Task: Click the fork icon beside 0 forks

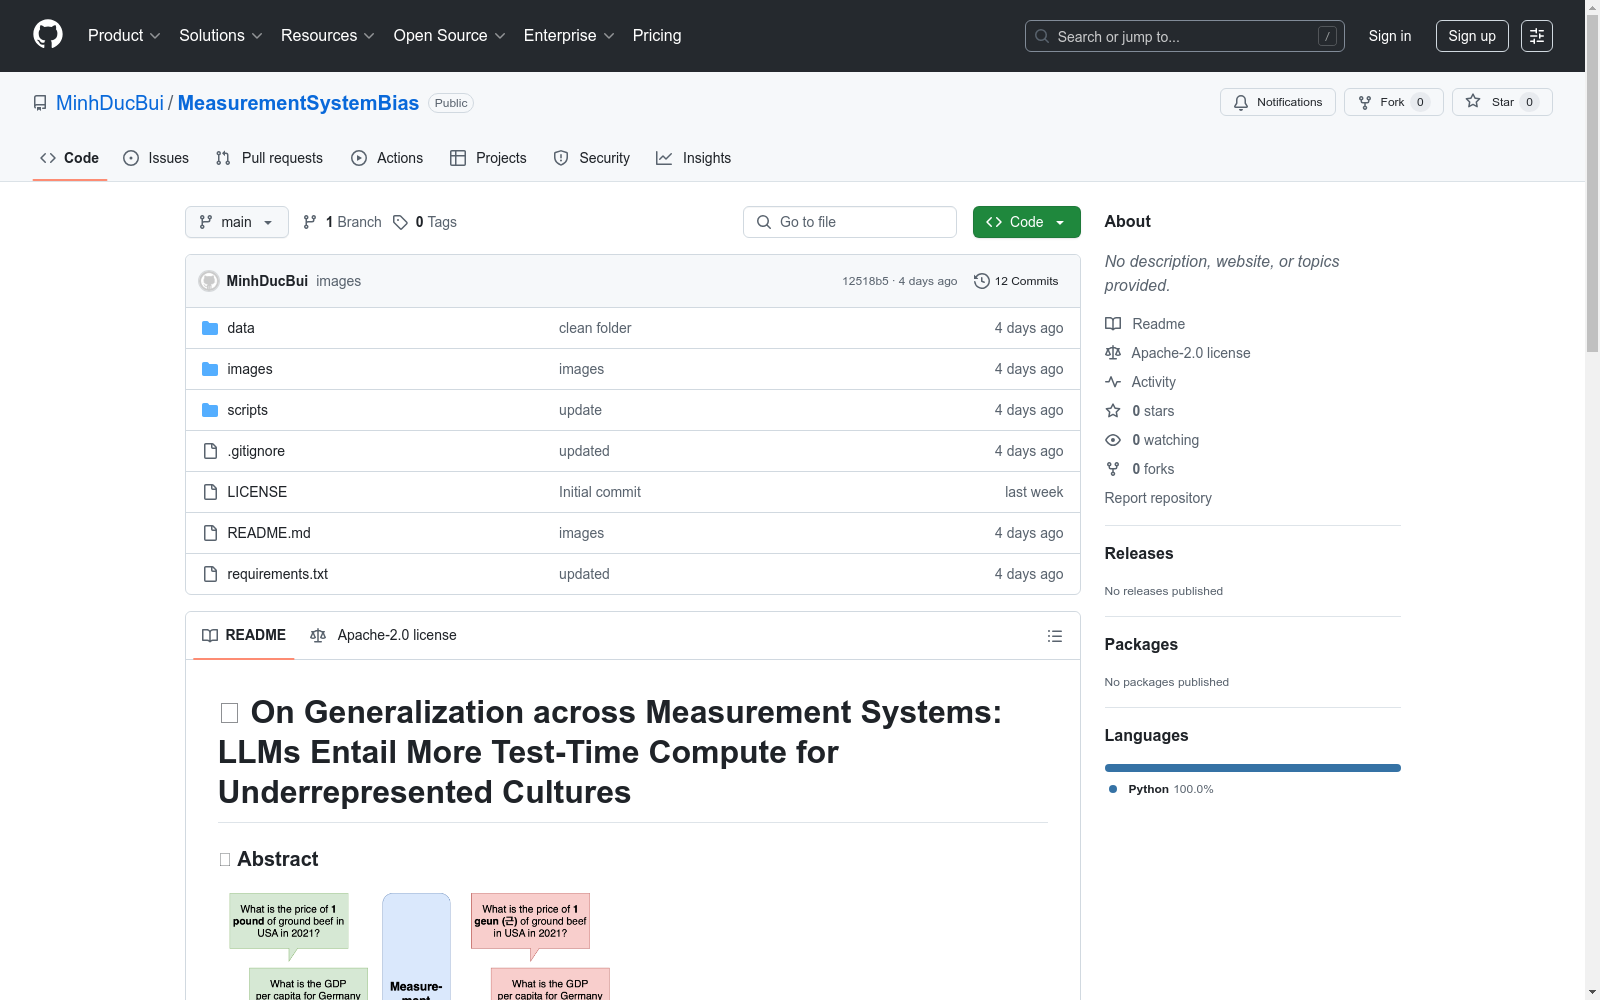Action: click(1113, 469)
